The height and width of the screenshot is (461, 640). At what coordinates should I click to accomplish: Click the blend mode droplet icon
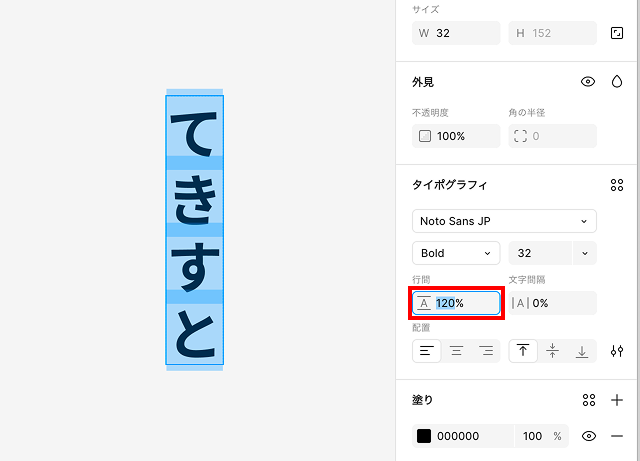617,82
